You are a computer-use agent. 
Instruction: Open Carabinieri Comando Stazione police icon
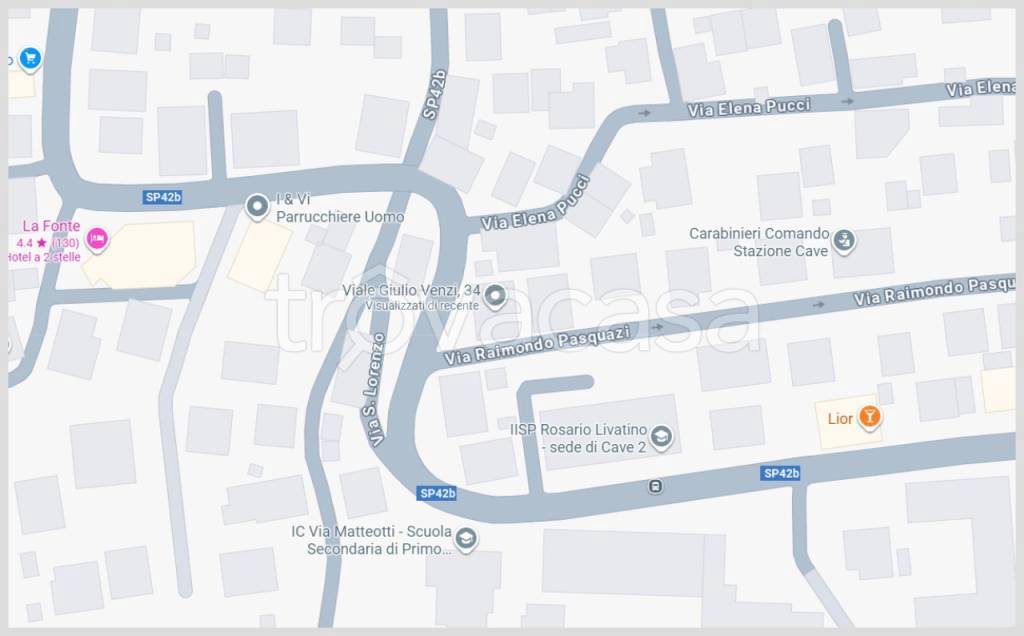[844, 241]
